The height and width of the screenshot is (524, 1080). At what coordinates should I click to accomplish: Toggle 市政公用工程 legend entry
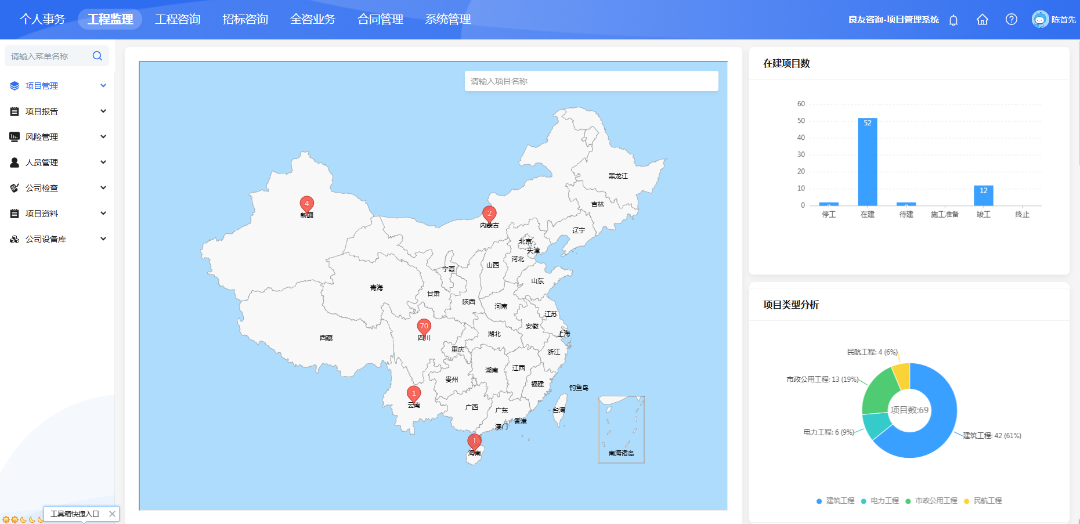[x=930, y=500]
